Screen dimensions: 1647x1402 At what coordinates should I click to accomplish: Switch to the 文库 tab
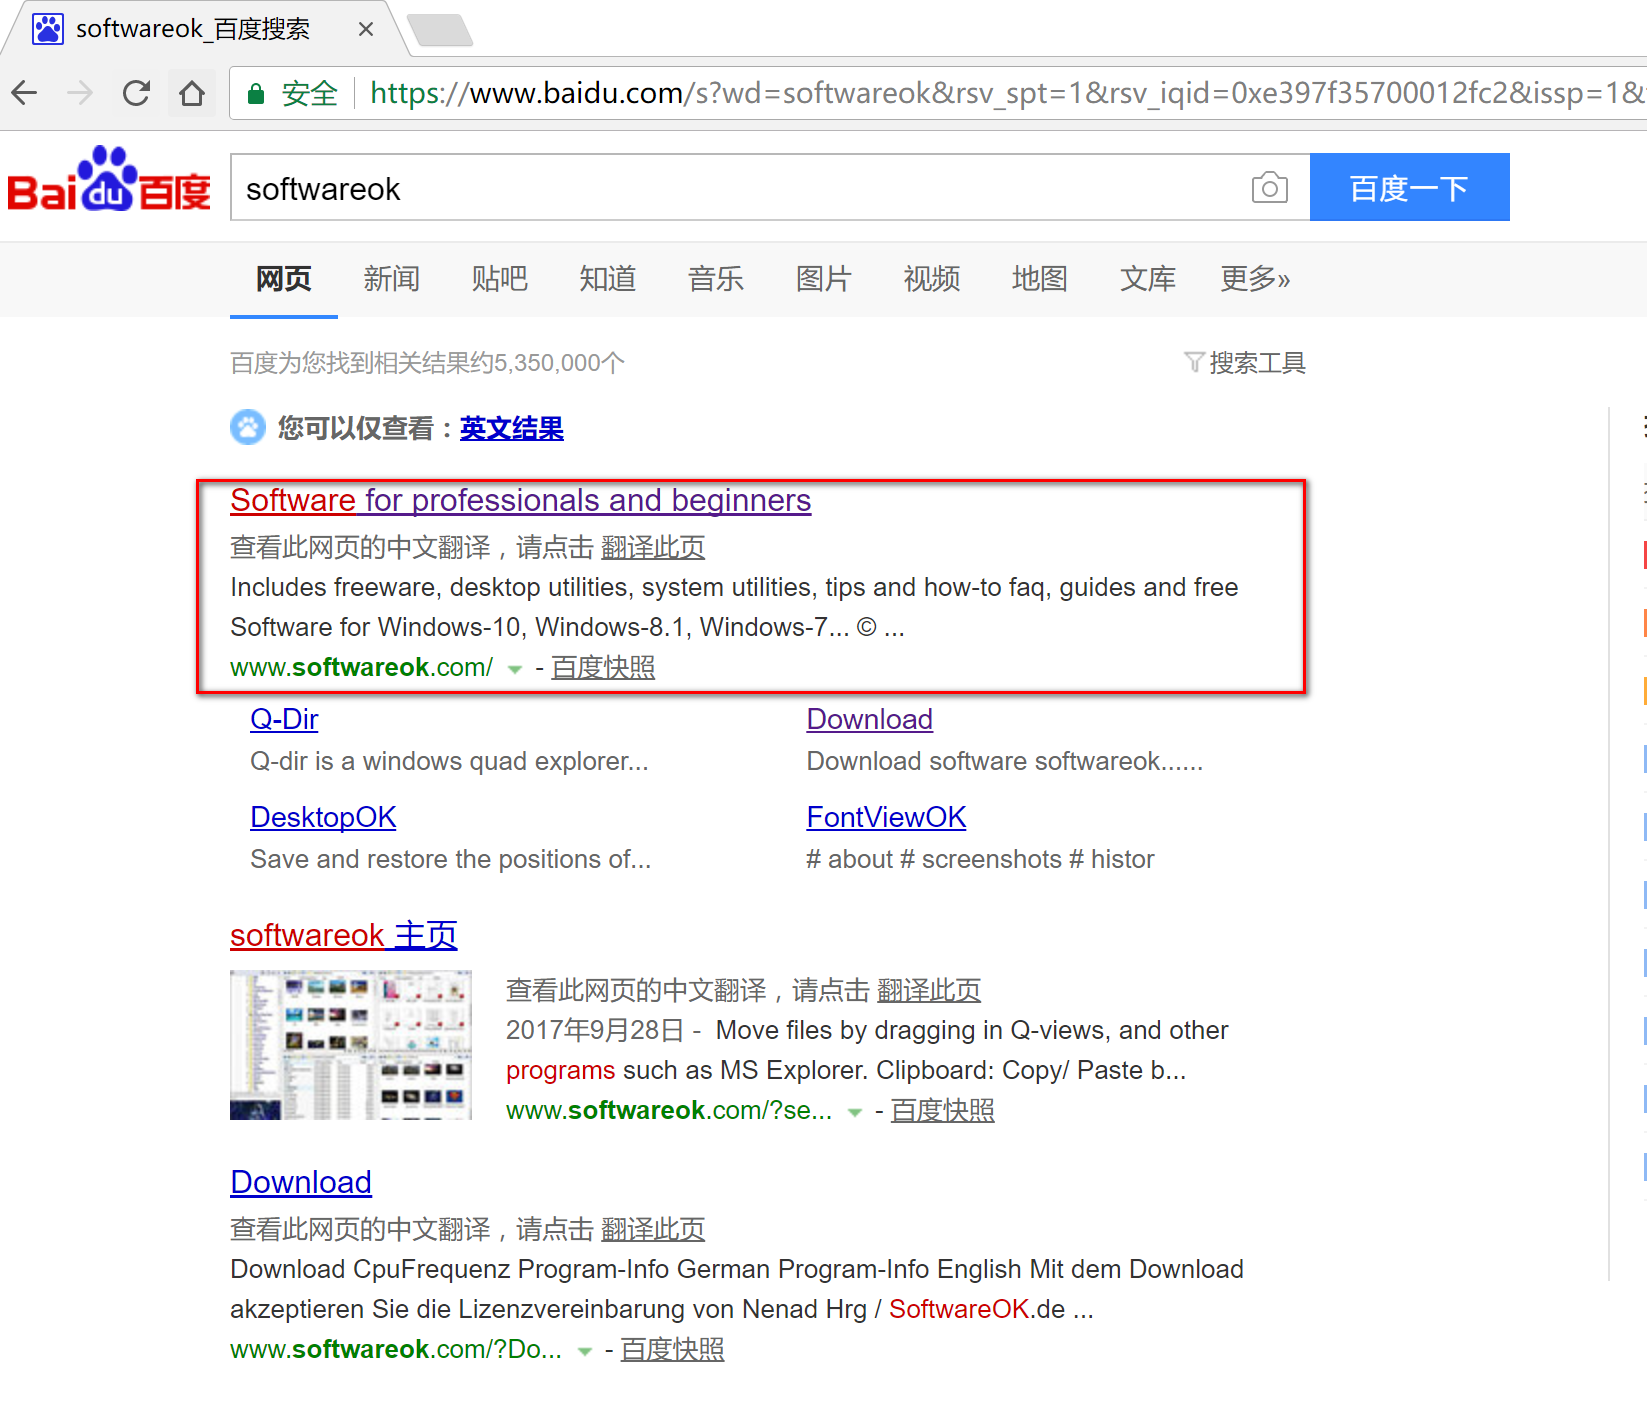[x=1148, y=278]
